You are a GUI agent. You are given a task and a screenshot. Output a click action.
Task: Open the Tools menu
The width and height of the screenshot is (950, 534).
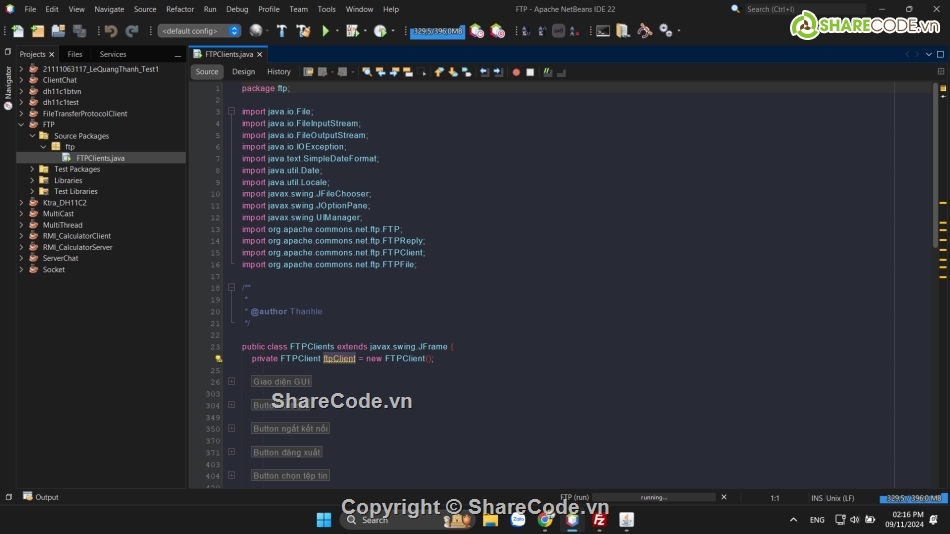click(x=326, y=9)
